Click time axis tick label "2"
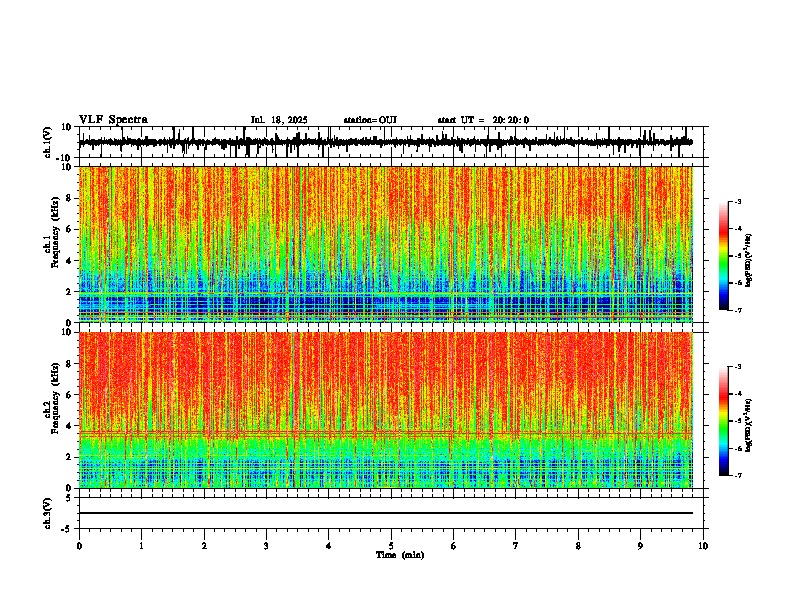The width and height of the screenshot is (792, 612). point(204,546)
